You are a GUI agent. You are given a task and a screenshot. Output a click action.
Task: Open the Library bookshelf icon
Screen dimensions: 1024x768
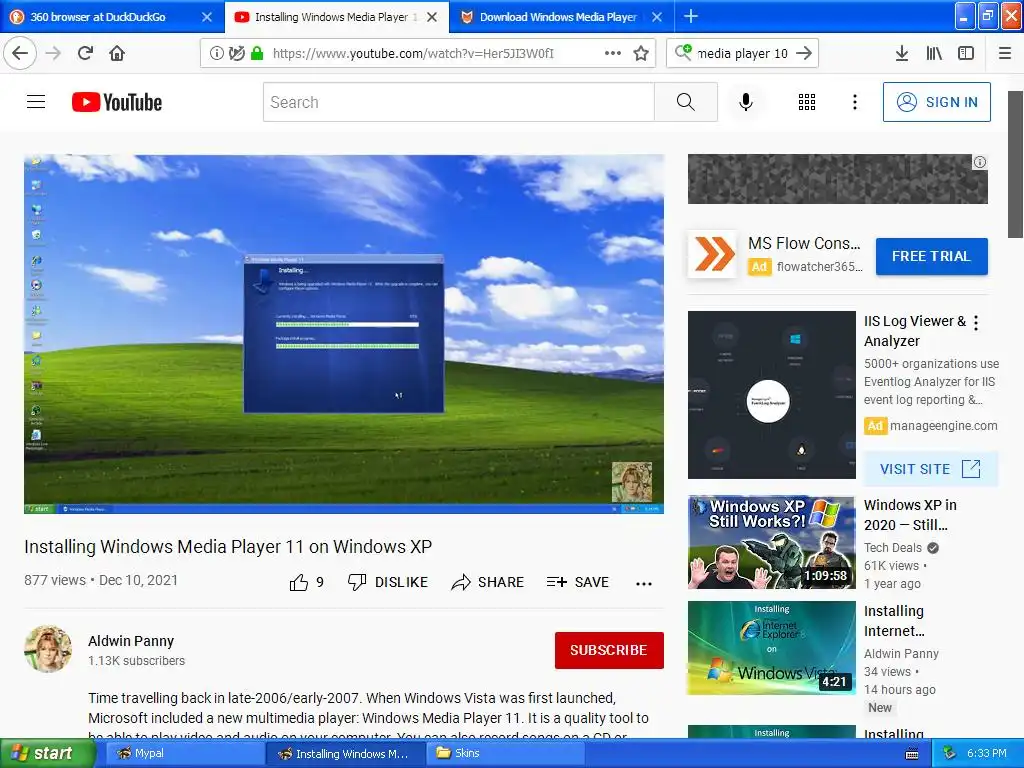[934, 53]
